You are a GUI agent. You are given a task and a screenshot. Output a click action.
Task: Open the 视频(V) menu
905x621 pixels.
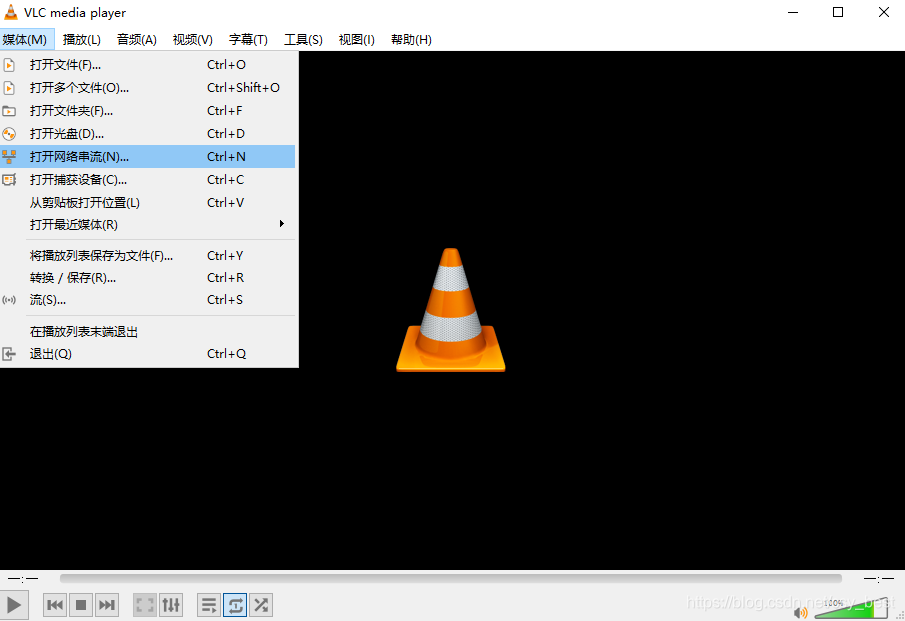coord(192,39)
